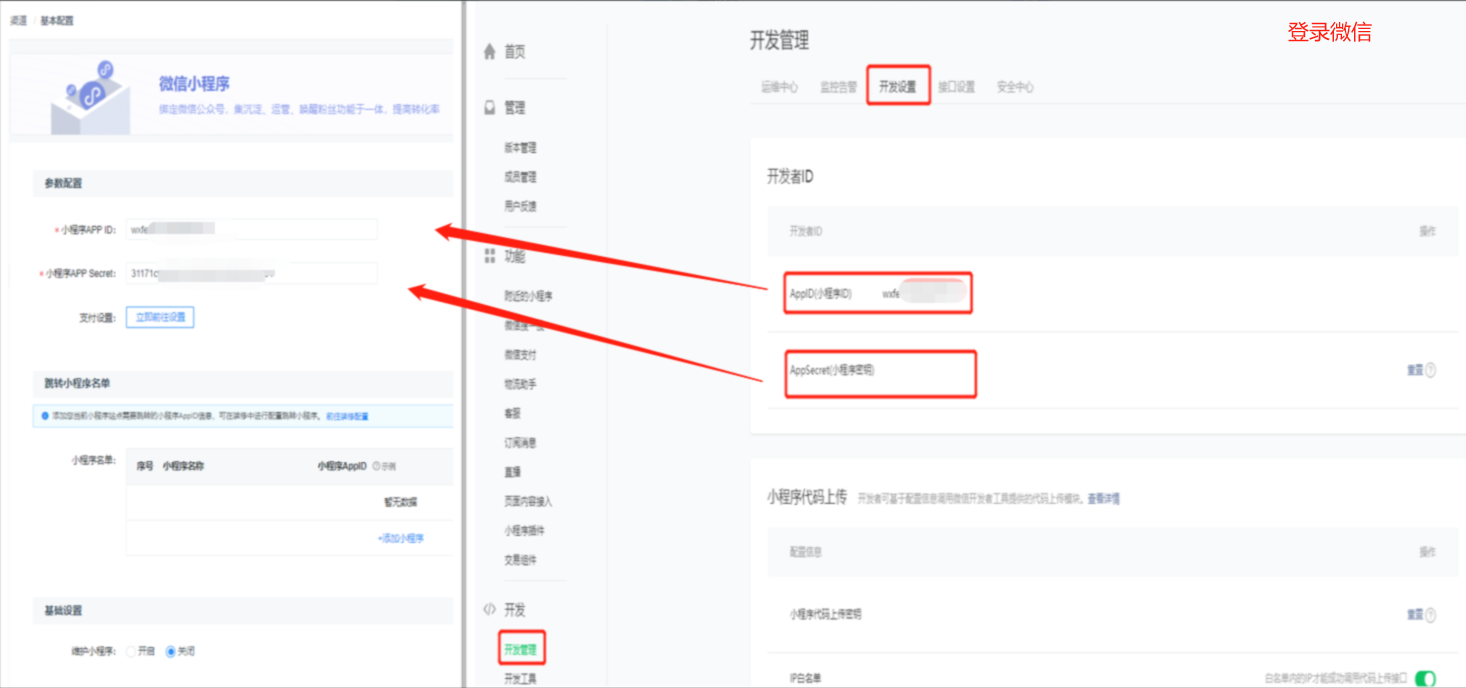
Task: Click the +添加小程序 link
Action: [401, 538]
